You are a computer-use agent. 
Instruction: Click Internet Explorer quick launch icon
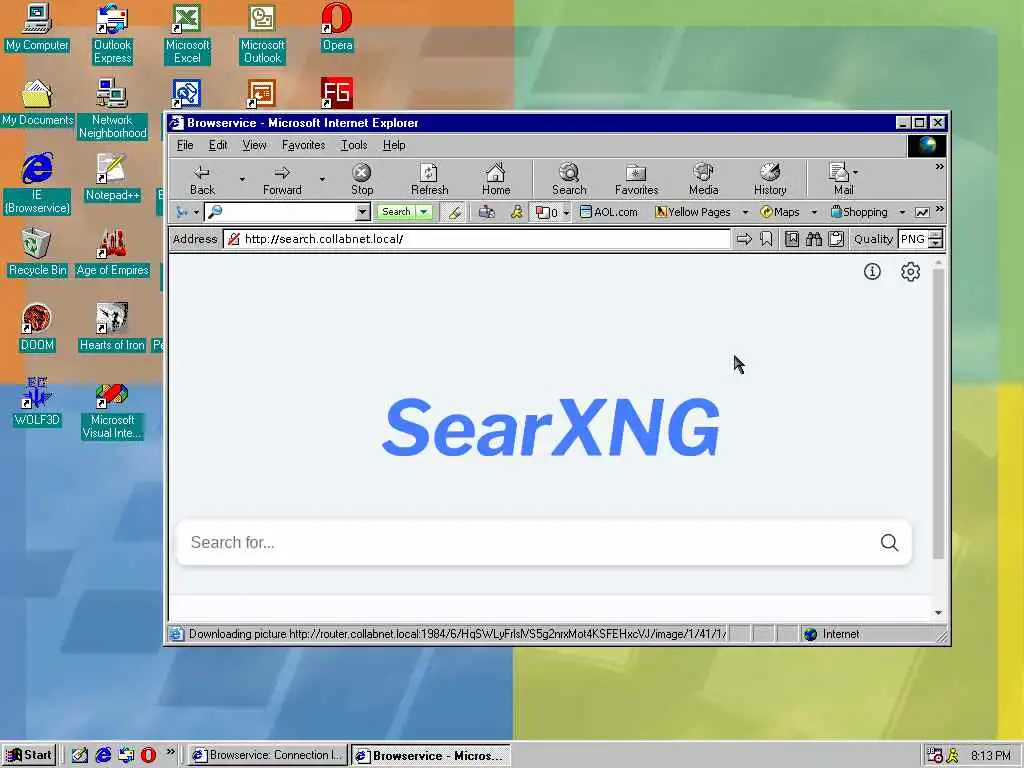click(103, 756)
